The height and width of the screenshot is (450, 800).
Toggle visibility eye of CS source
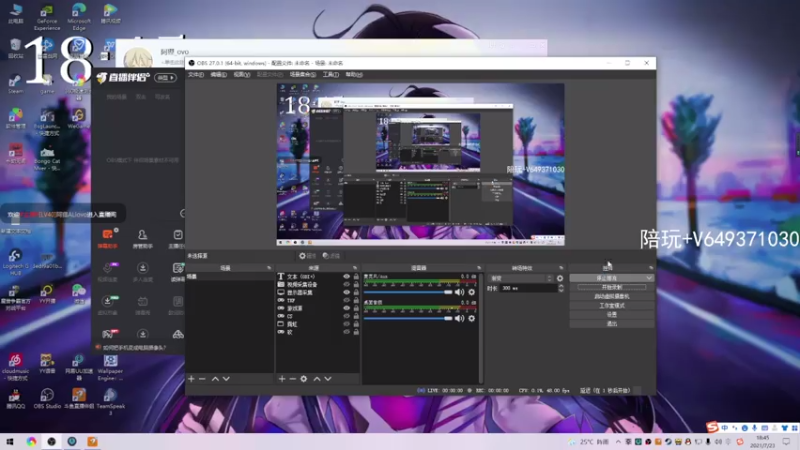[x=346, y=316]
